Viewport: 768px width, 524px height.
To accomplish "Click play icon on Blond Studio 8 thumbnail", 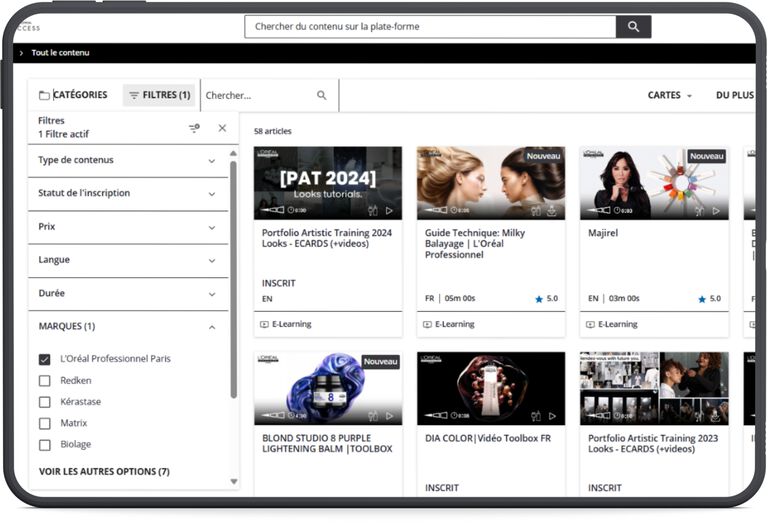I will point(389,416).
